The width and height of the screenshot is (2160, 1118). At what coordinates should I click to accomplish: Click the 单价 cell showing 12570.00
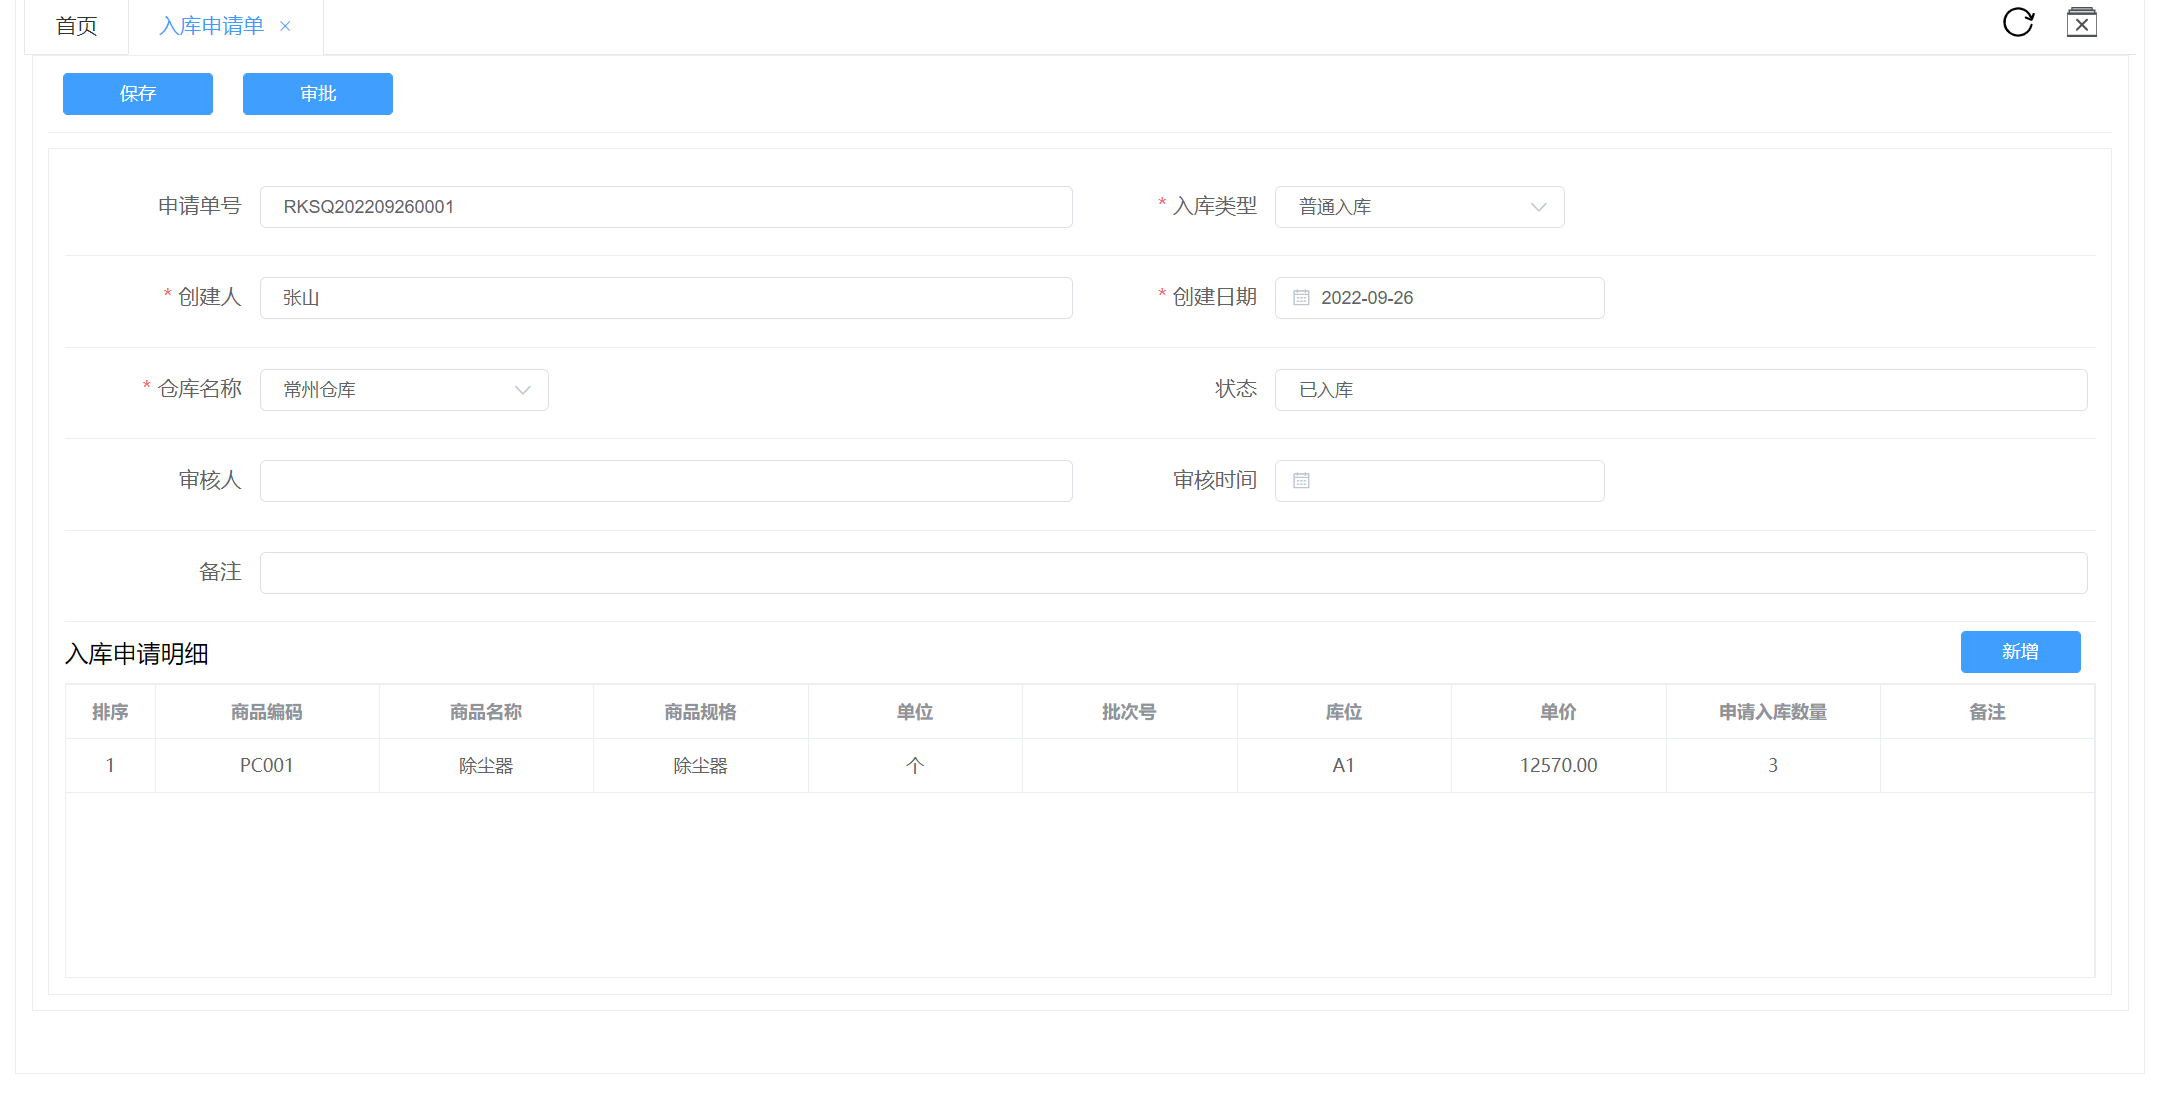1558,766
